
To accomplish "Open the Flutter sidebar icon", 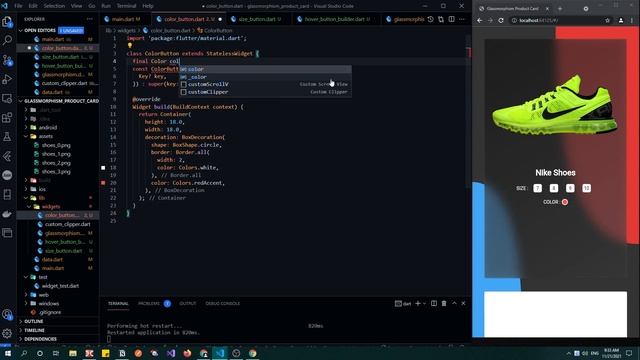I will [7, 156].
